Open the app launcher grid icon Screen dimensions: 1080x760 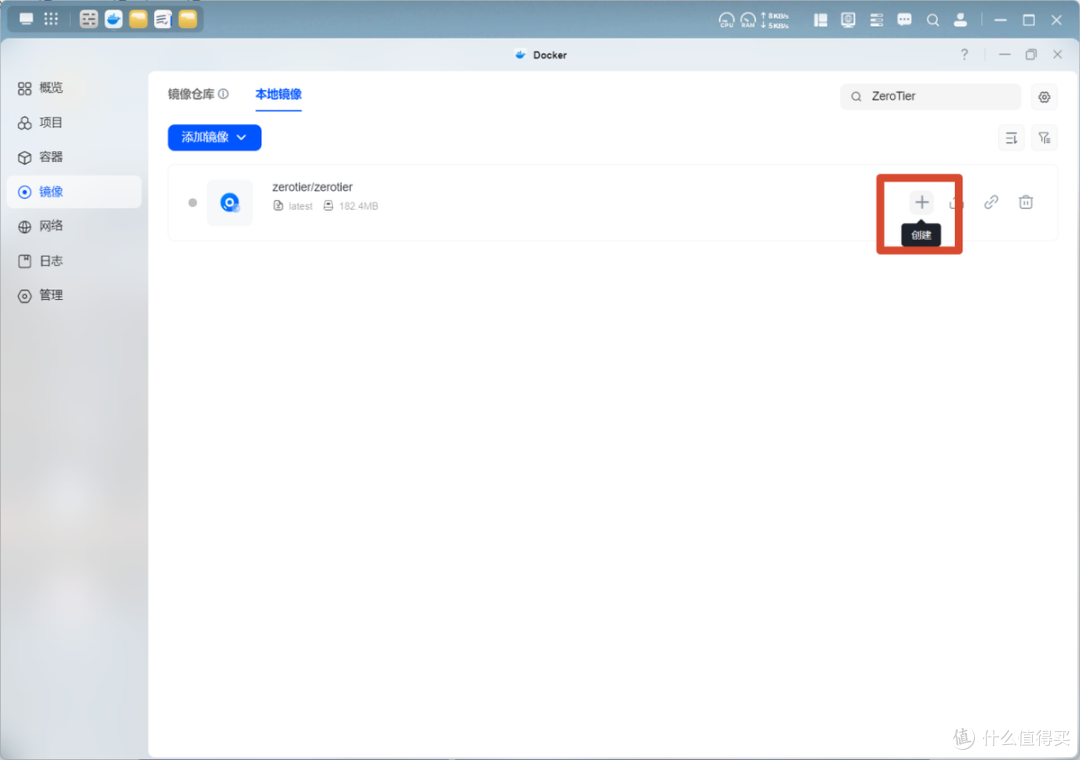point(51,19)
